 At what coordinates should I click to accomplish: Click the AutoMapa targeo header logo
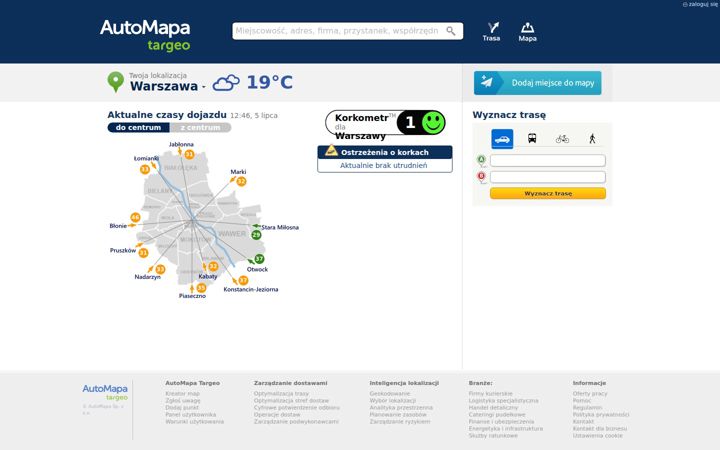click(145, 35)
